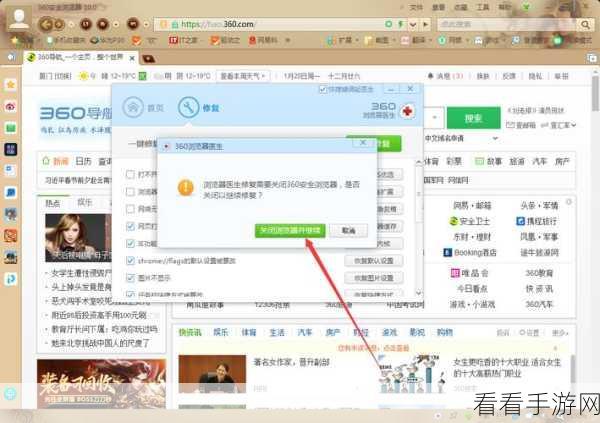Switch to the 快资讯 news tab

[x=190, y=332]
